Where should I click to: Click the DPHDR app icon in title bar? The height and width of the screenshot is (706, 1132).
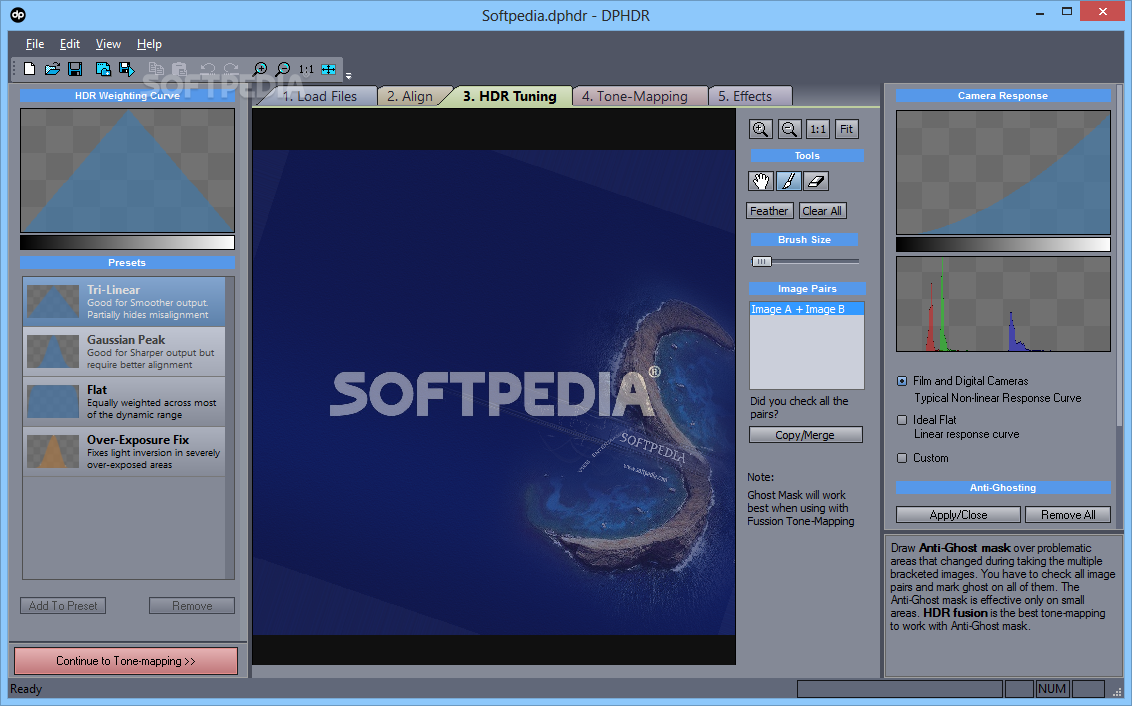click(18, 14)
